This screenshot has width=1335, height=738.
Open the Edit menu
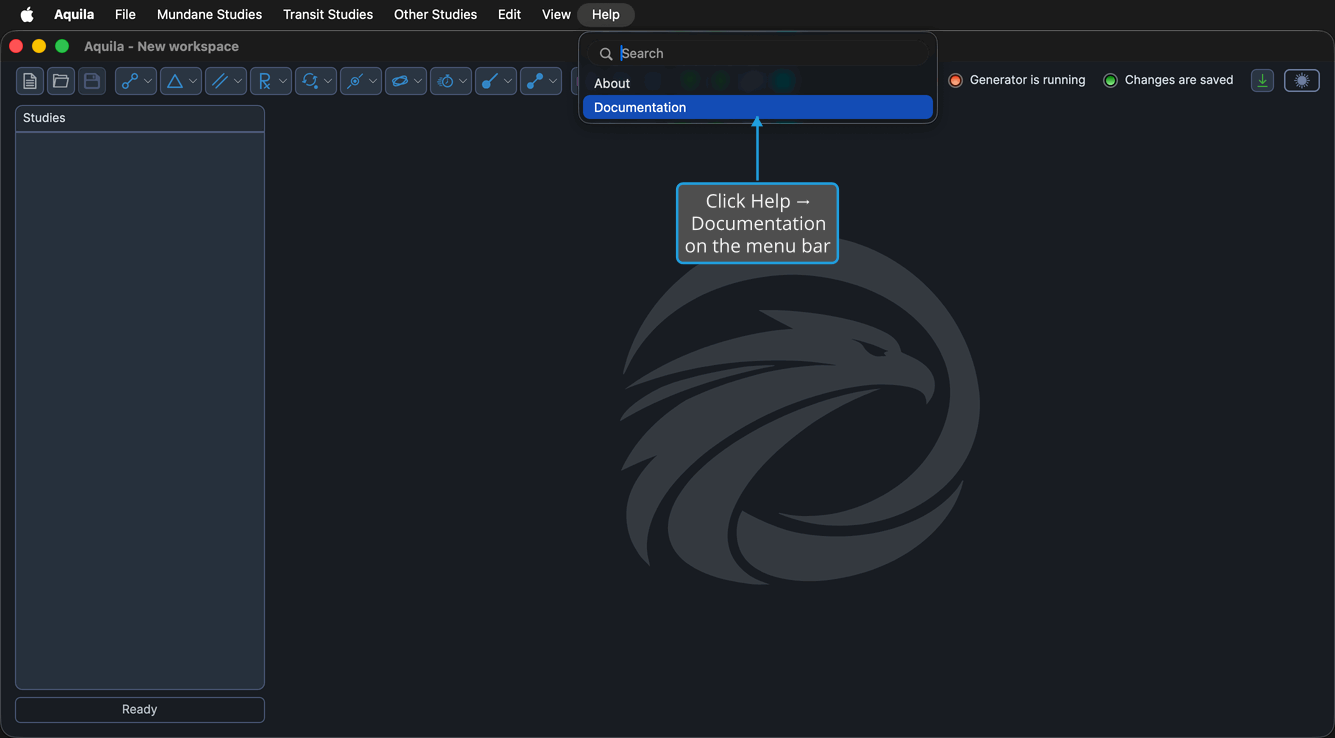[x=509, y=14]
